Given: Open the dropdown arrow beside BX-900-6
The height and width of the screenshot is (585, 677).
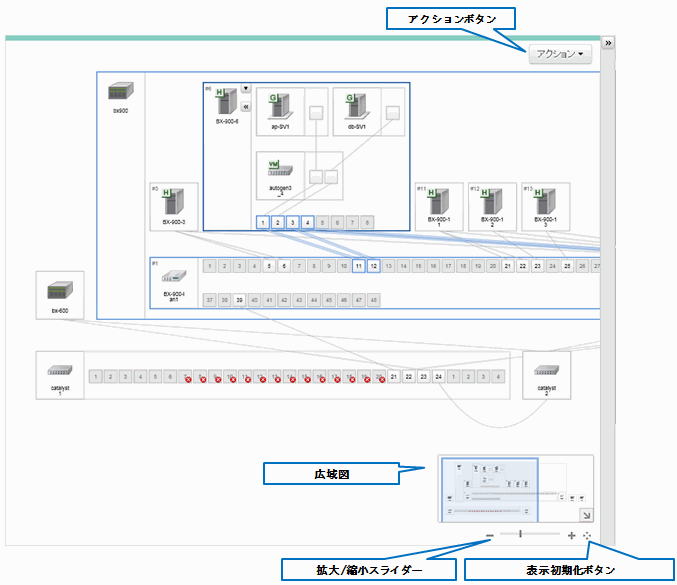Looking at the screenshot, I should (246, 89).
